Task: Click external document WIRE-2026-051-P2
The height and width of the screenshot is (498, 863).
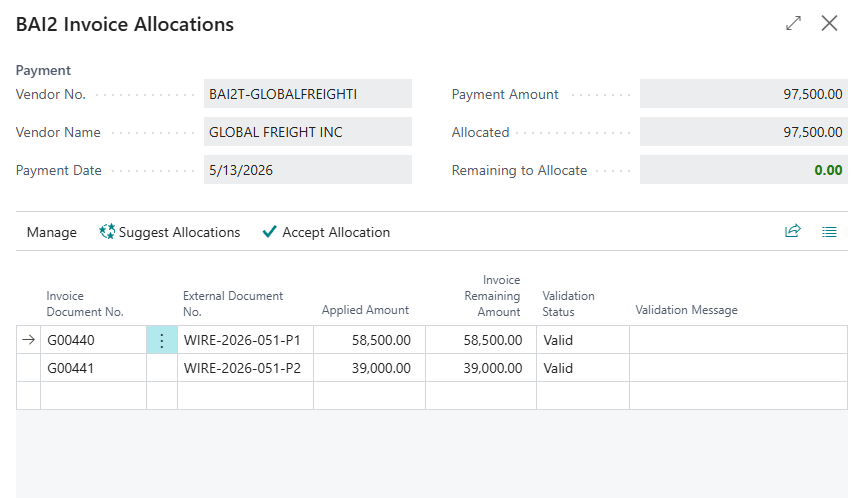Action: point(245,368)
